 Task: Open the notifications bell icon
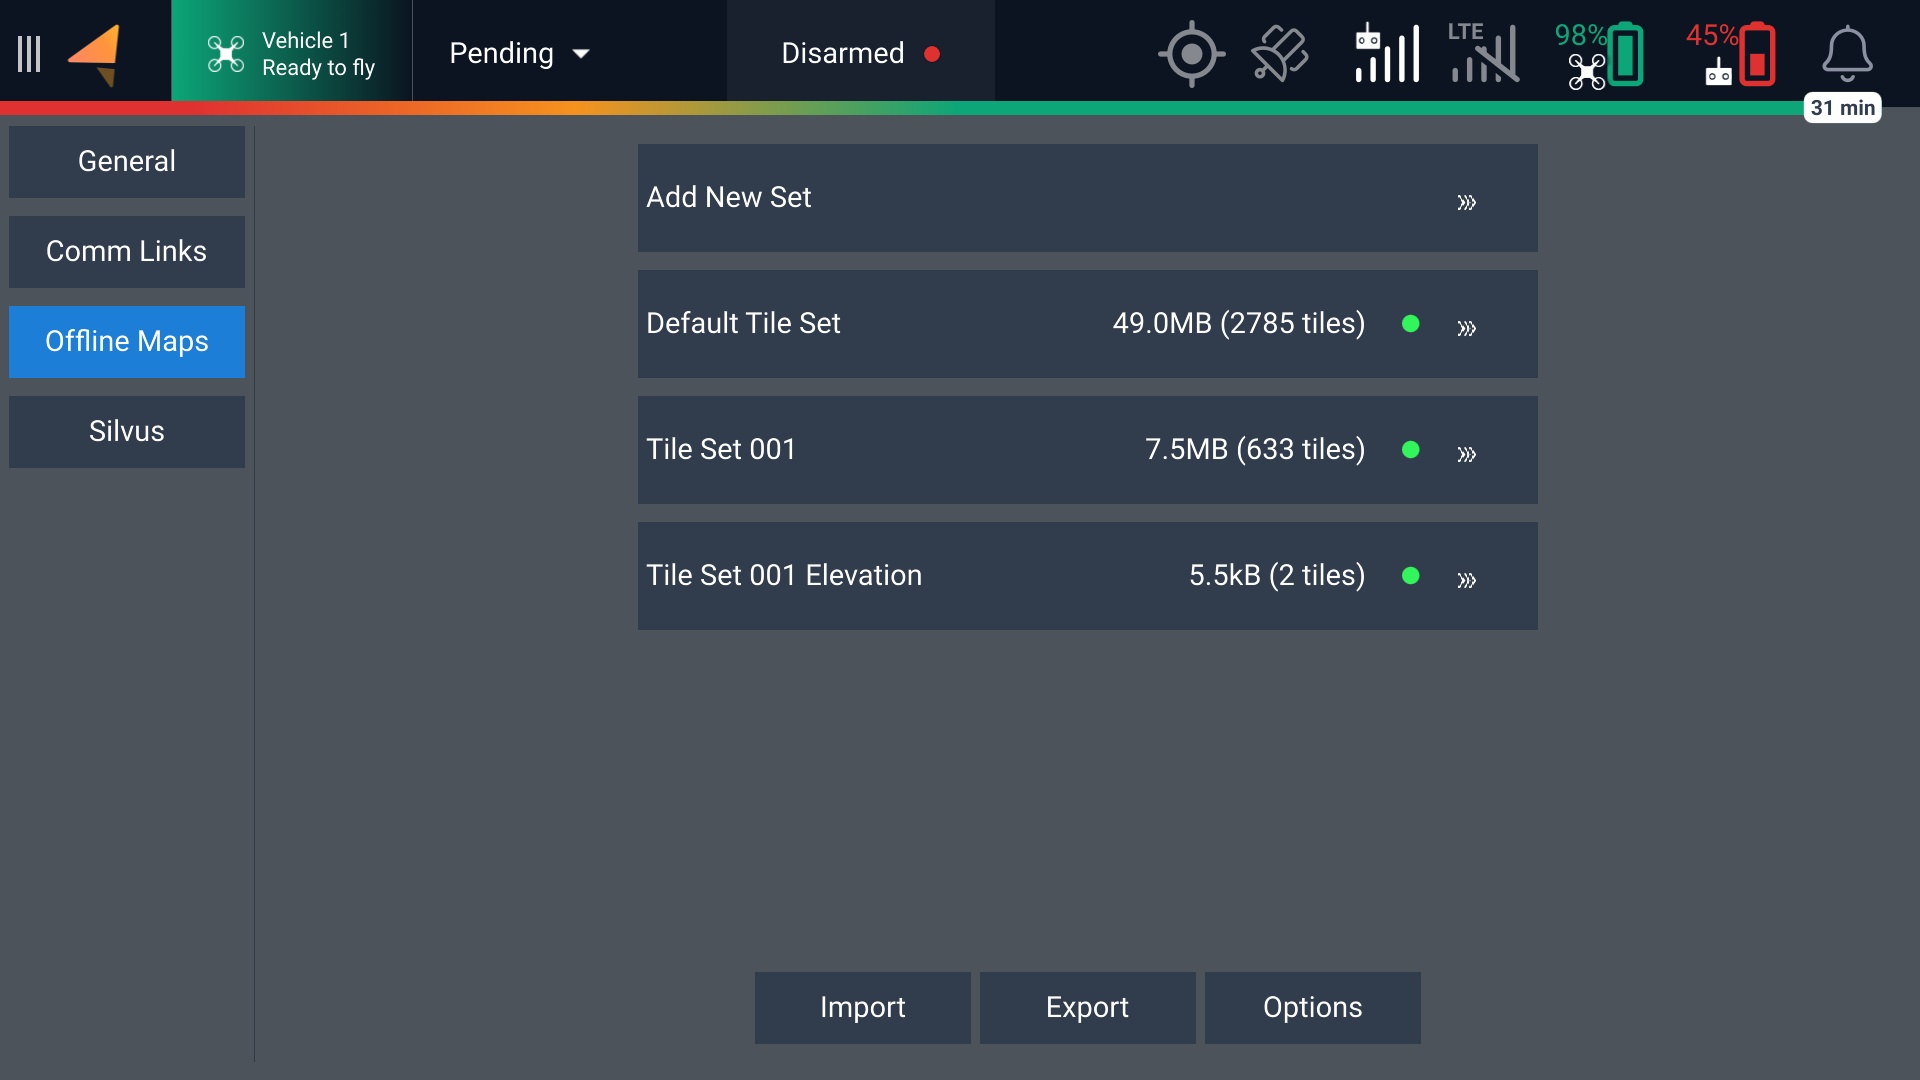(x=1846, y=54)
